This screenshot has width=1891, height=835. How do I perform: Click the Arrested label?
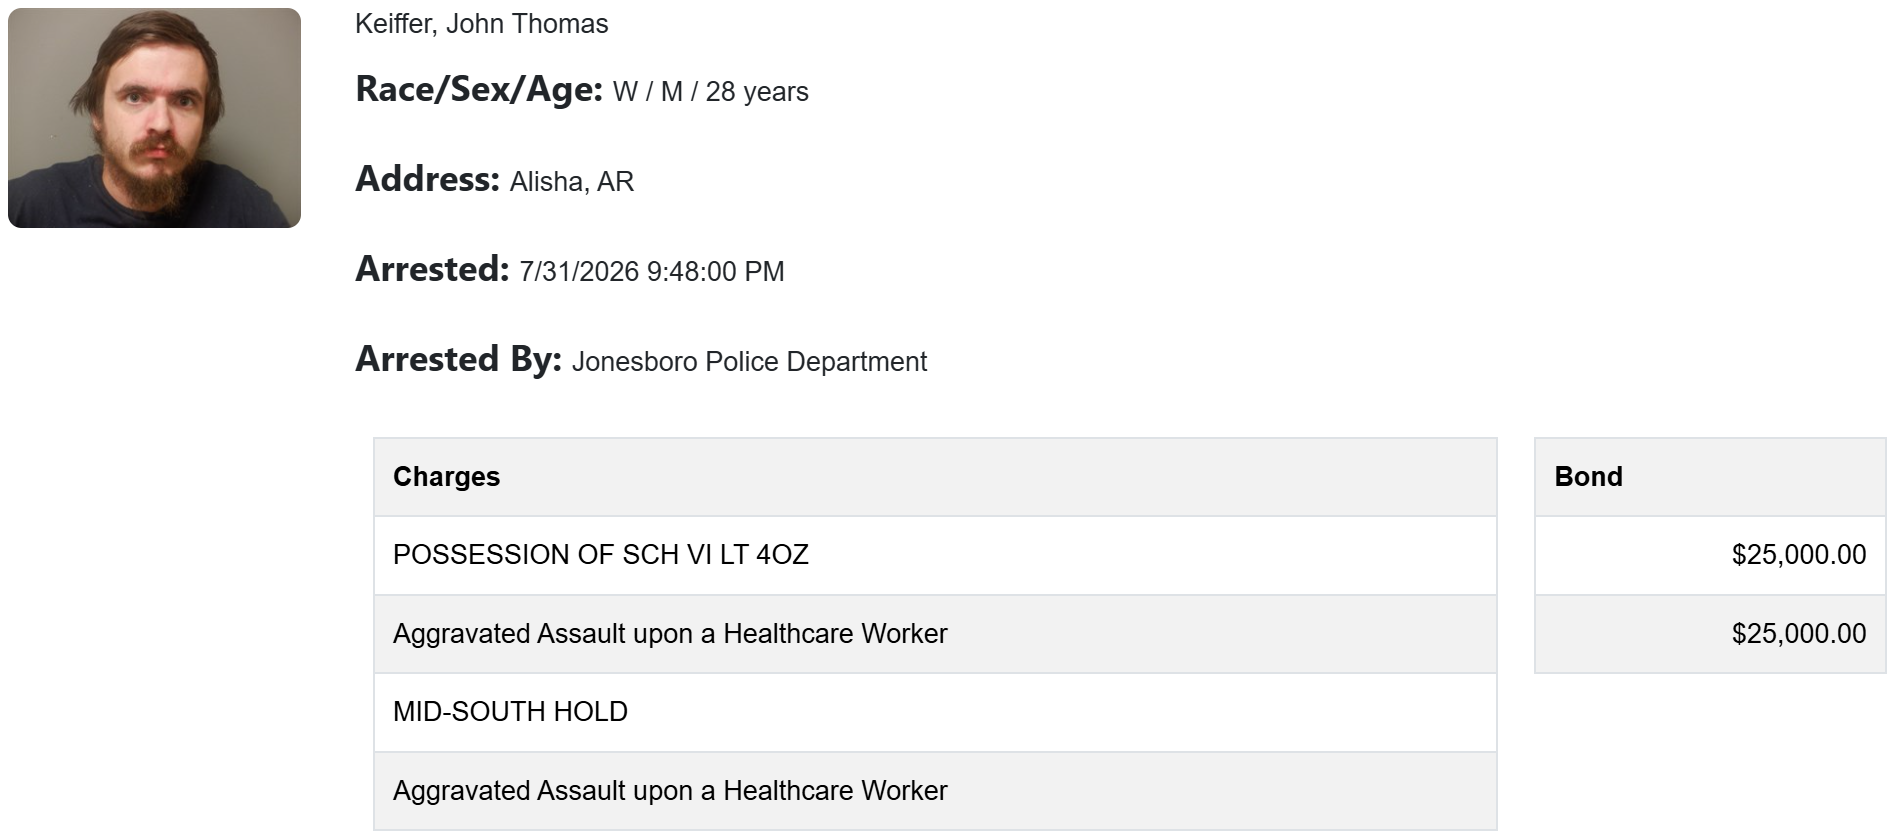(x=432, y=269)
